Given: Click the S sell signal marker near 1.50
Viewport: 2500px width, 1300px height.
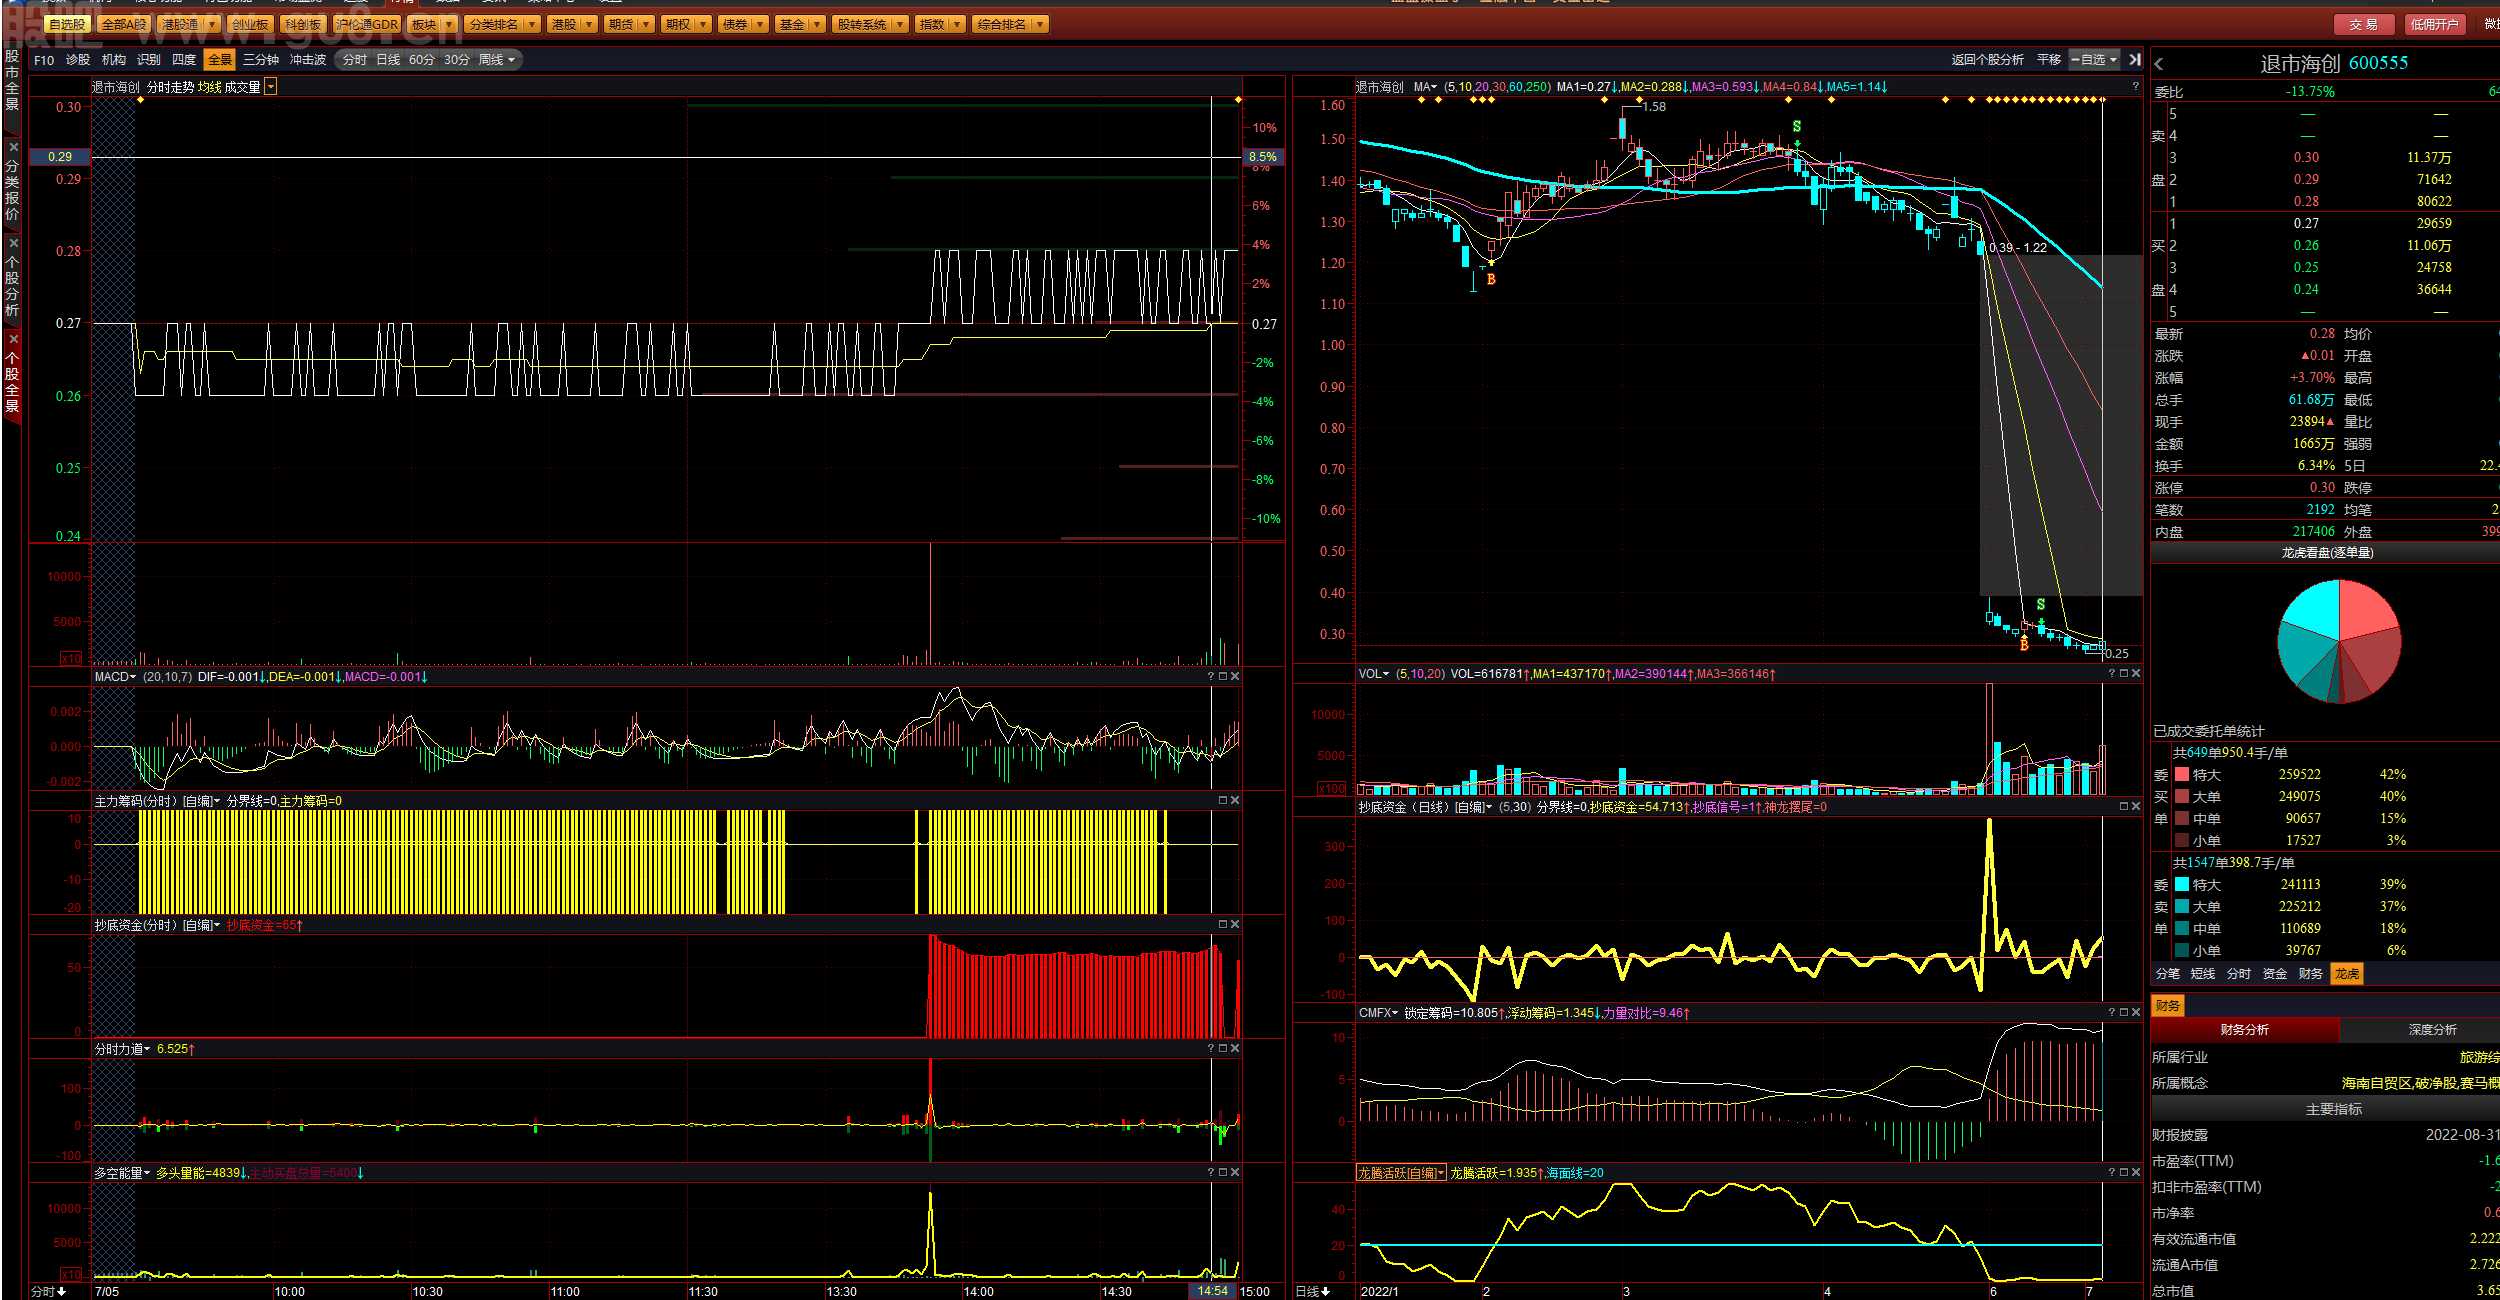Looking at the screenshot, I should coord(1797,126).
